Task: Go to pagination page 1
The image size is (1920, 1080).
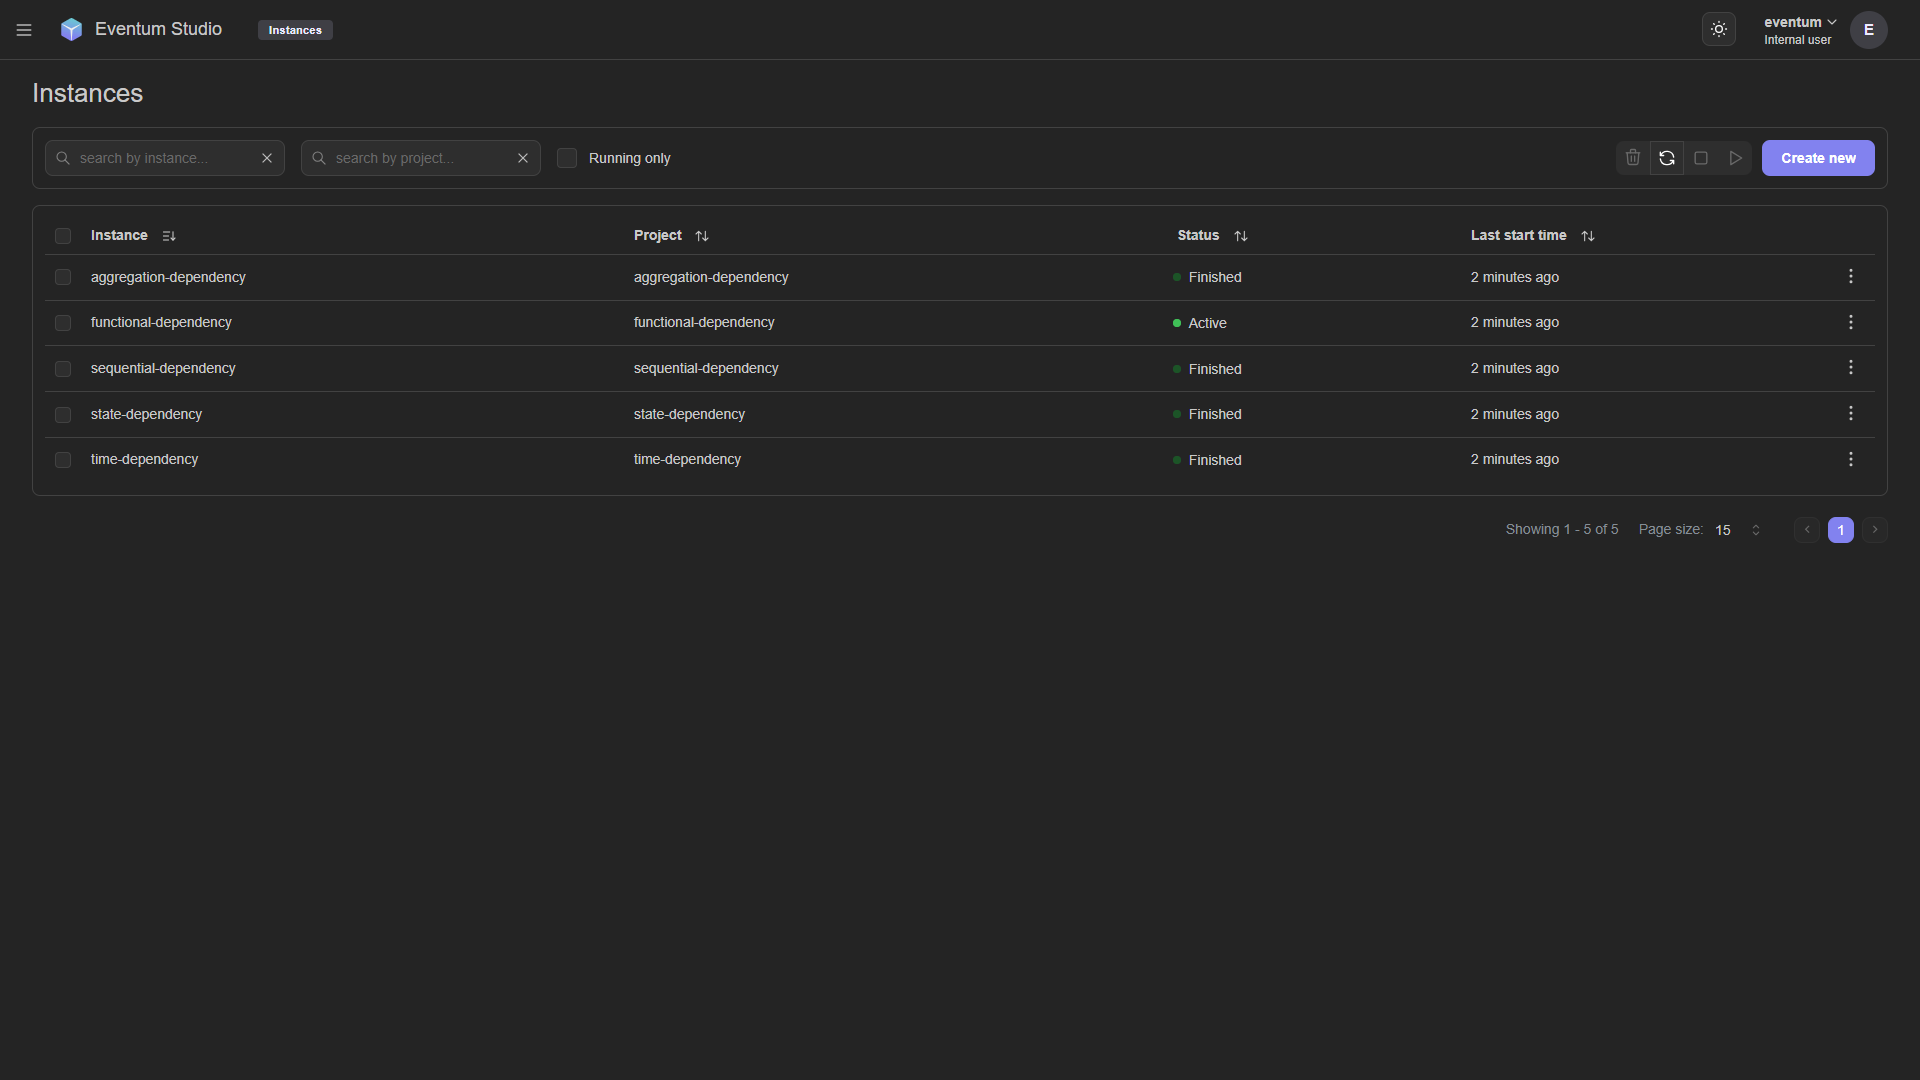Action: [x=1840, y=530]
